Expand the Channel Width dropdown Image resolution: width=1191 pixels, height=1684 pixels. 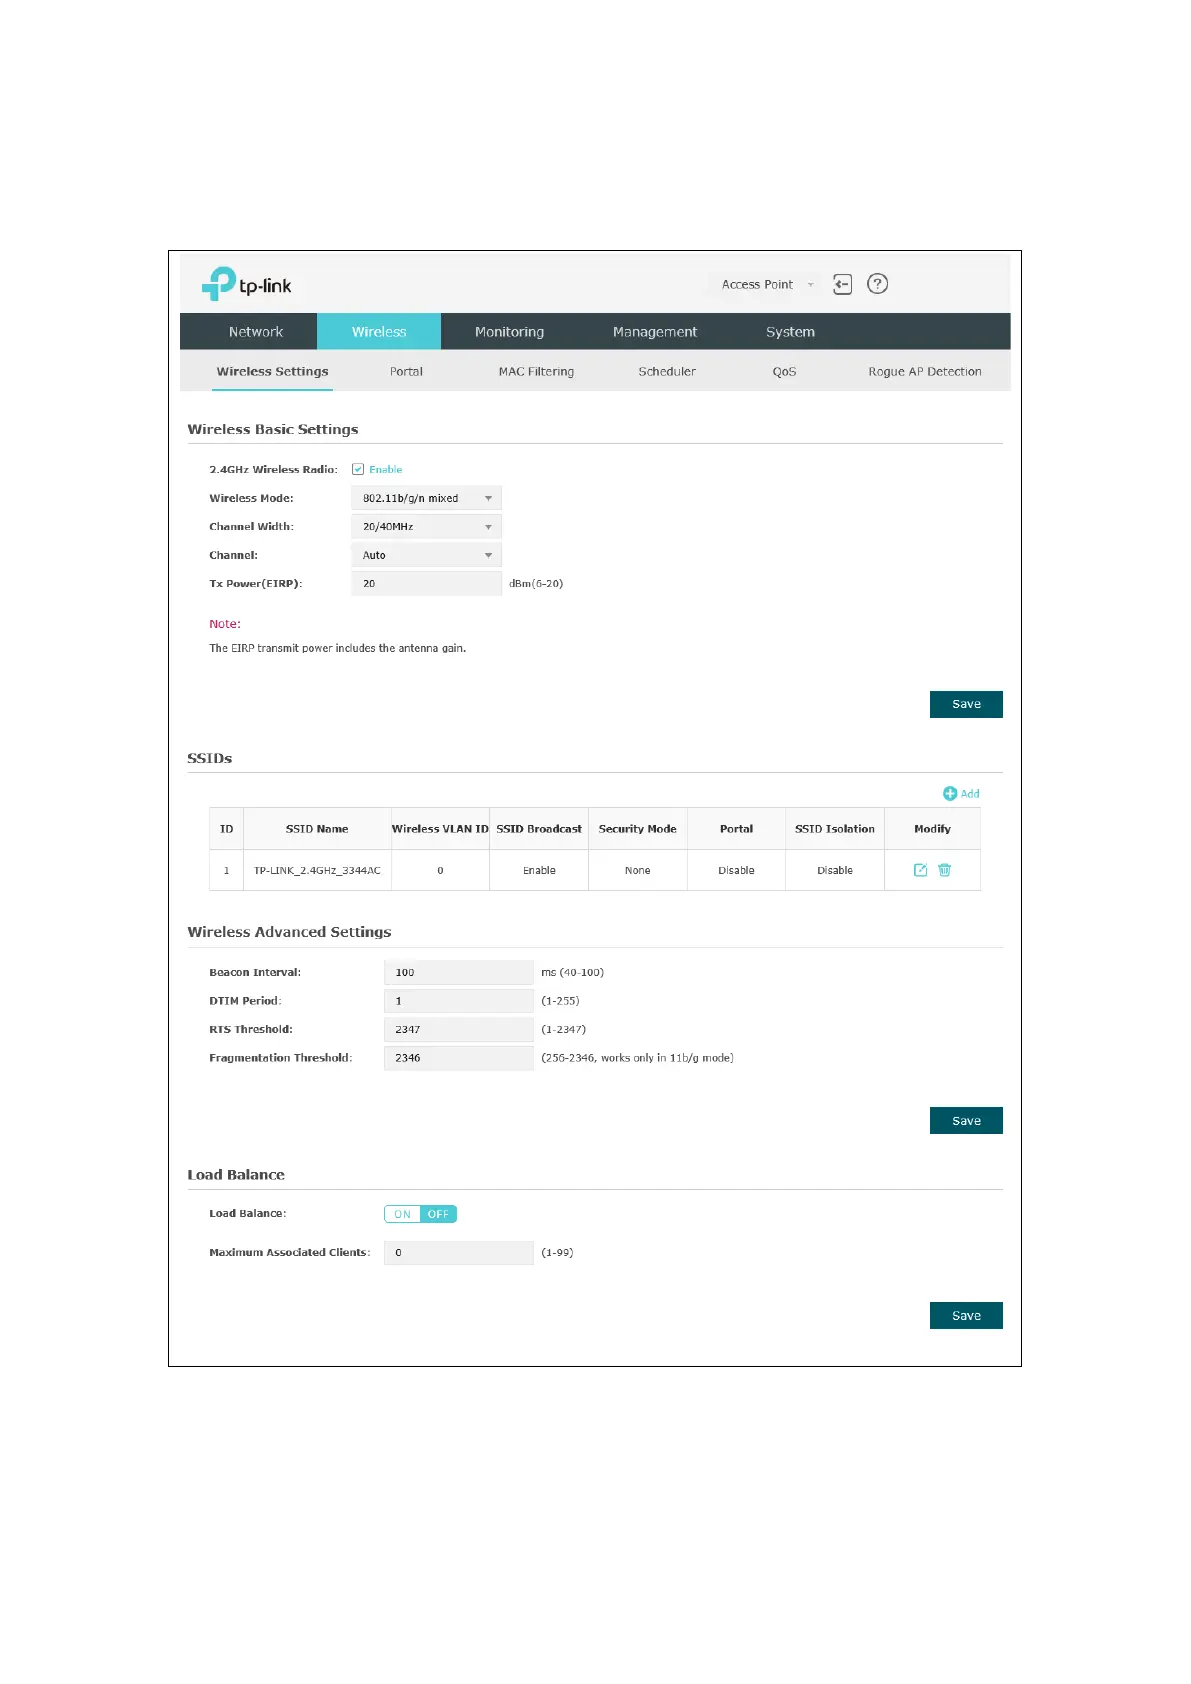tap(426, 526)
